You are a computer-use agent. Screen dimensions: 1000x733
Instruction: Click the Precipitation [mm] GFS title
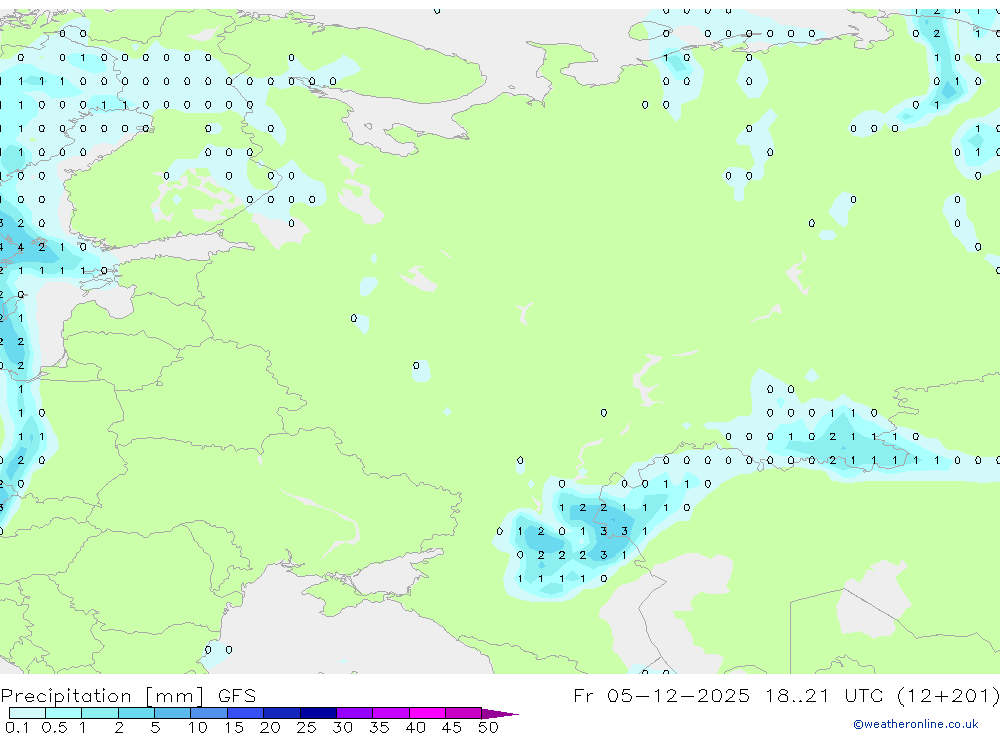click(x=128, y=696)
